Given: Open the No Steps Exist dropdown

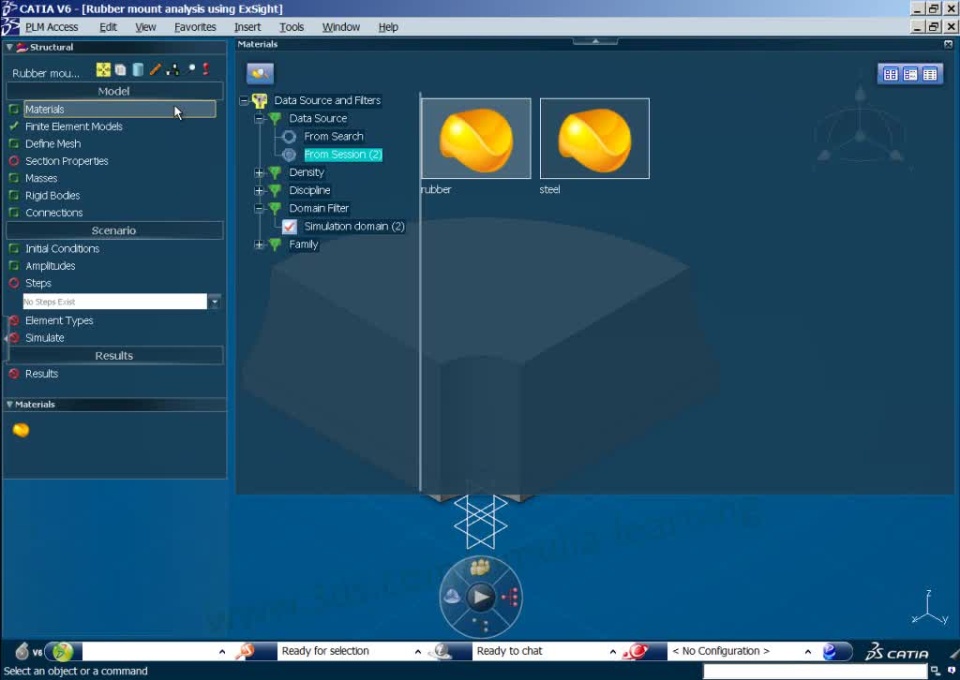Looking at the screenshot, I should tap(214, 302).
